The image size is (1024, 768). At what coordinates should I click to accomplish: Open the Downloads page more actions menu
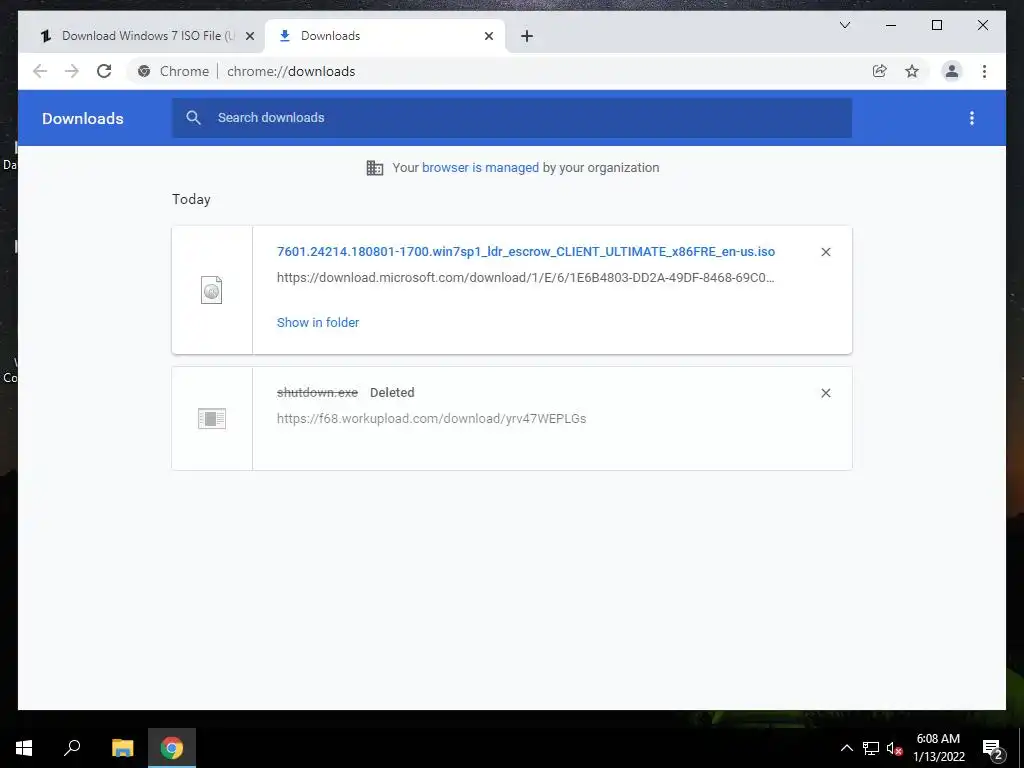point(972,118)
